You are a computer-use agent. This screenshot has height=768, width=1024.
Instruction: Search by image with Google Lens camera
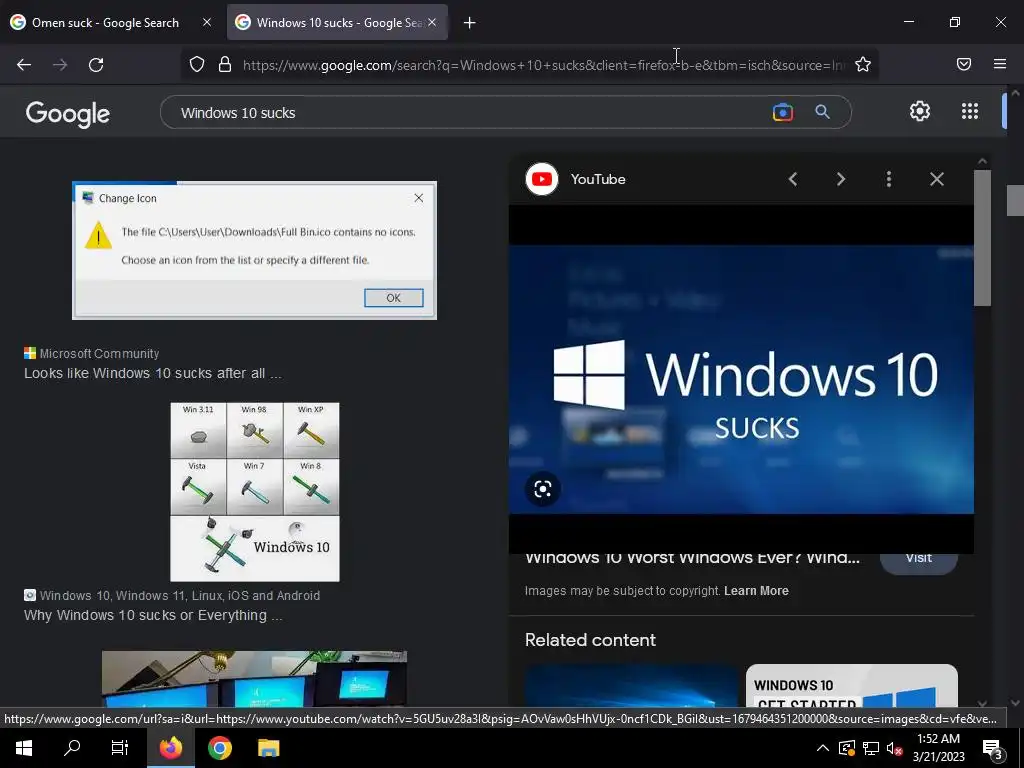point(783,112)
